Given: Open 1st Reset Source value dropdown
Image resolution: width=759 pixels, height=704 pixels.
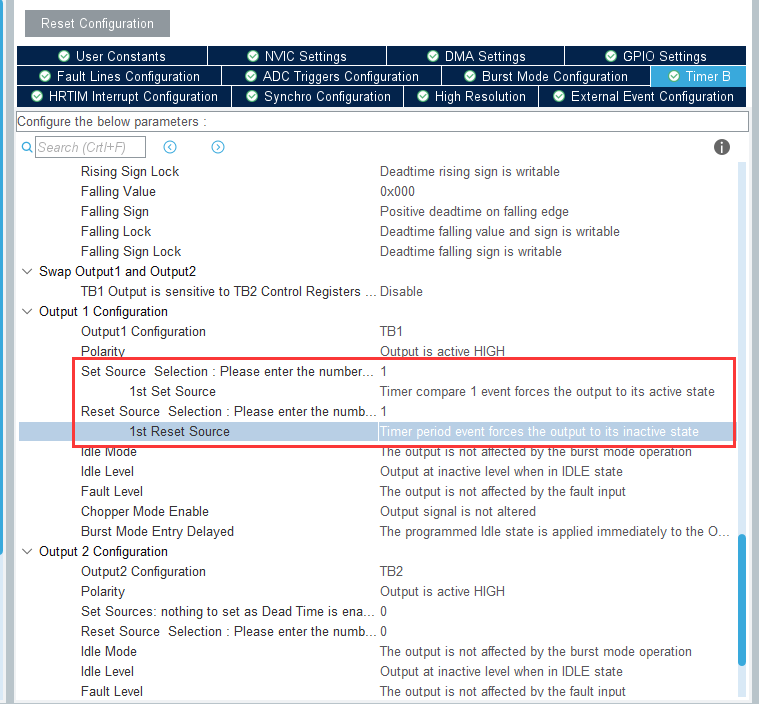Looking at the screenshot, I should click(539, 431).
